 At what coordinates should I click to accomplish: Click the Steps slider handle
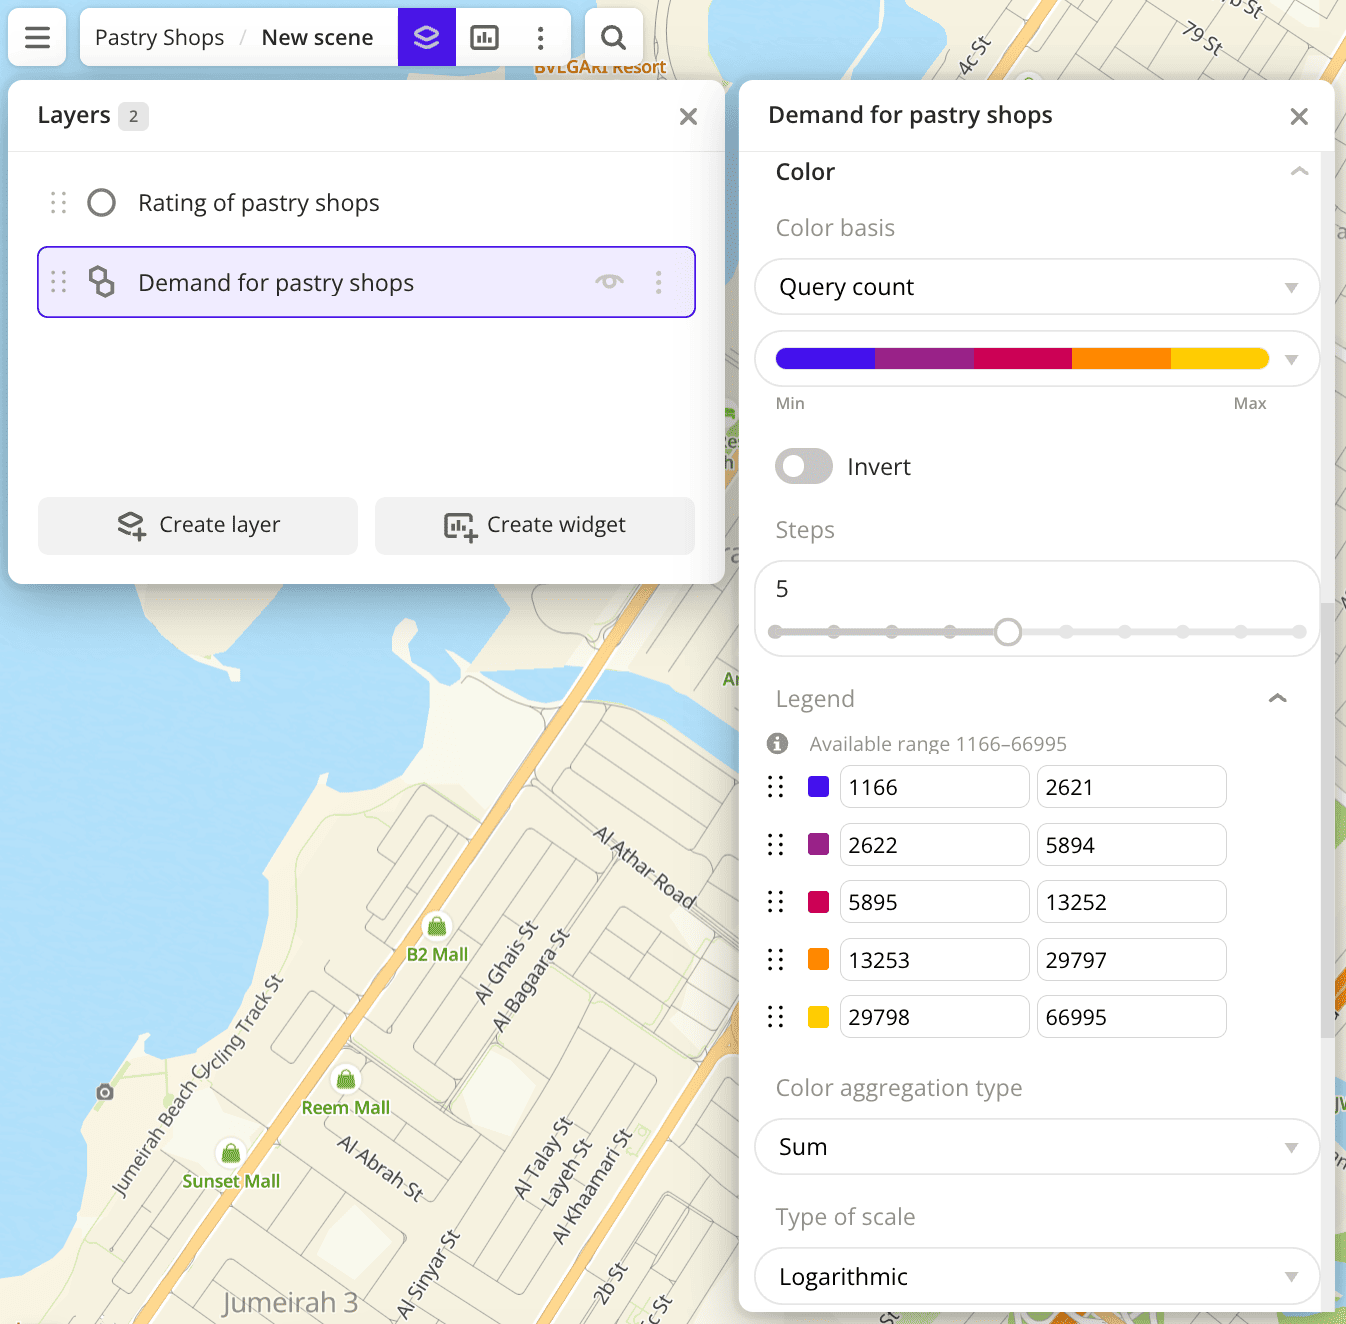(x=1008, y=632)
